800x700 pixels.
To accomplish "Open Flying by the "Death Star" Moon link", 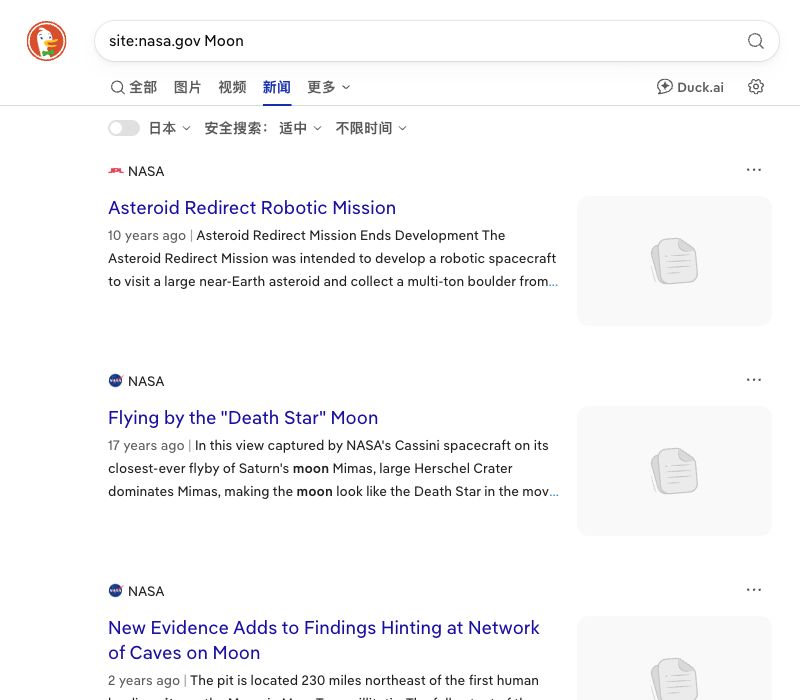I will tap(243, 418).
